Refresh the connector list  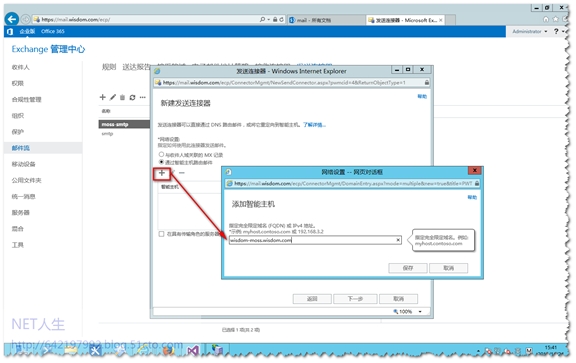tap(132, 97)
